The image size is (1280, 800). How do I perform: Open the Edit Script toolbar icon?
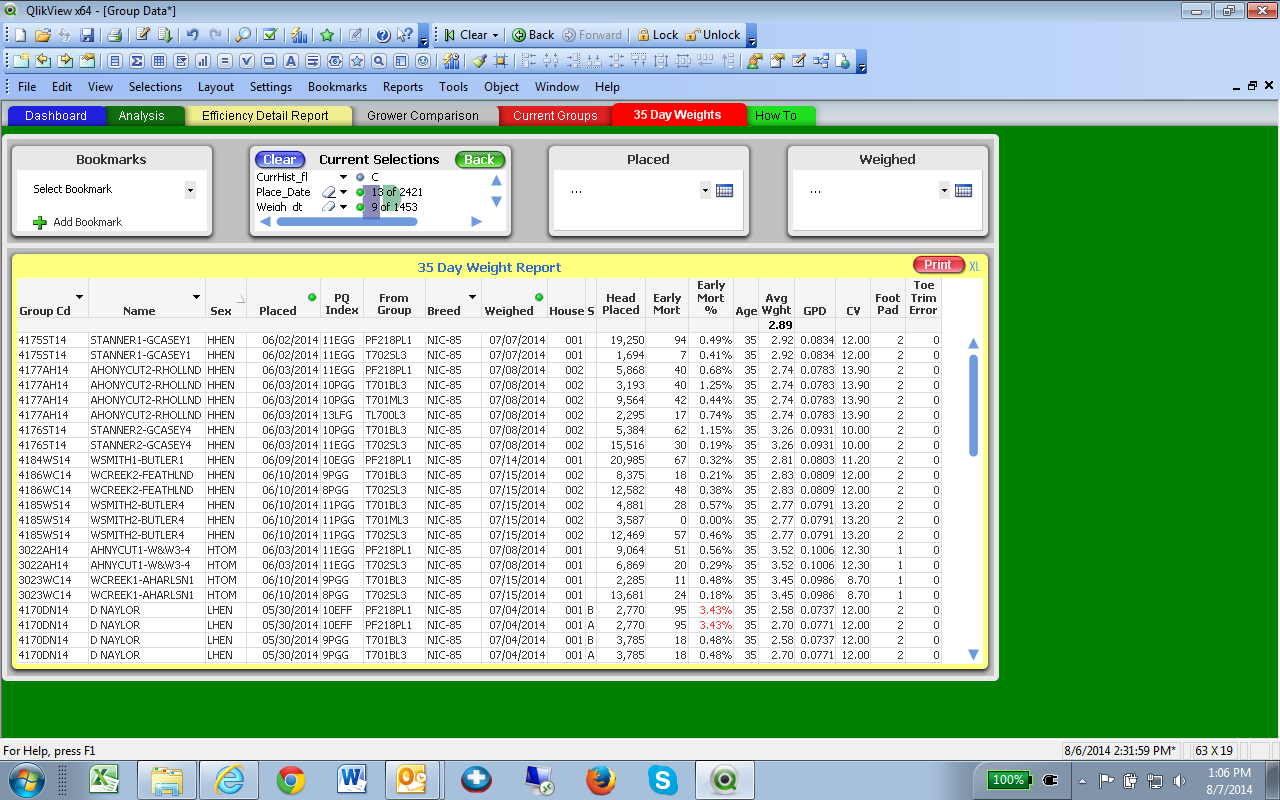pyautogui.click(x=142, y=35)
